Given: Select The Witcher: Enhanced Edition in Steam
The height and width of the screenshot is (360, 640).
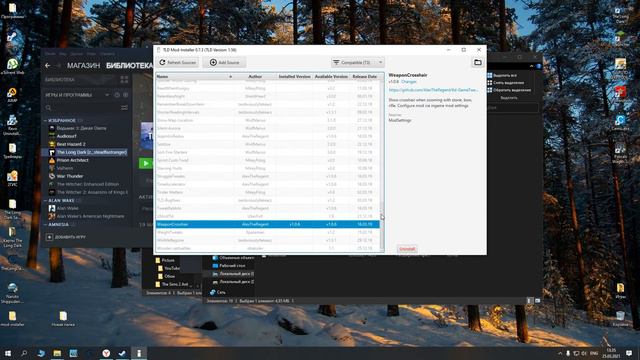Looking at the screenshot, I should (88, 184).
